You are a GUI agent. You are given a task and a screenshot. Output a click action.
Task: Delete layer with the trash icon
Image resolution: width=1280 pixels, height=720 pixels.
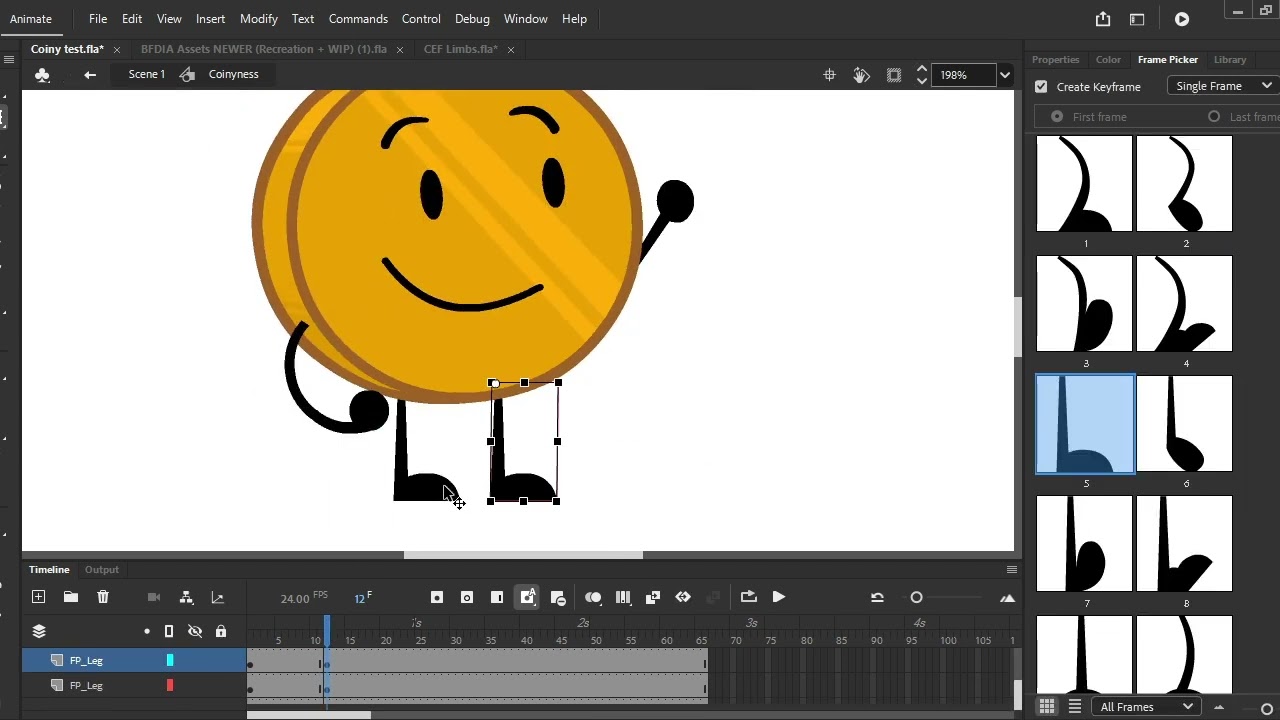(103, 597)
